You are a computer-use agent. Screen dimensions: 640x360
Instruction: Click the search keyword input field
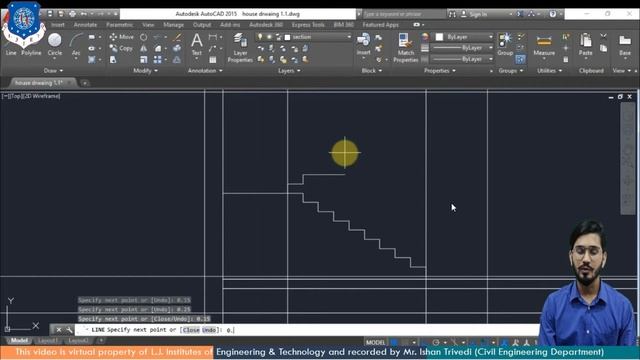[x=403, y=14]
